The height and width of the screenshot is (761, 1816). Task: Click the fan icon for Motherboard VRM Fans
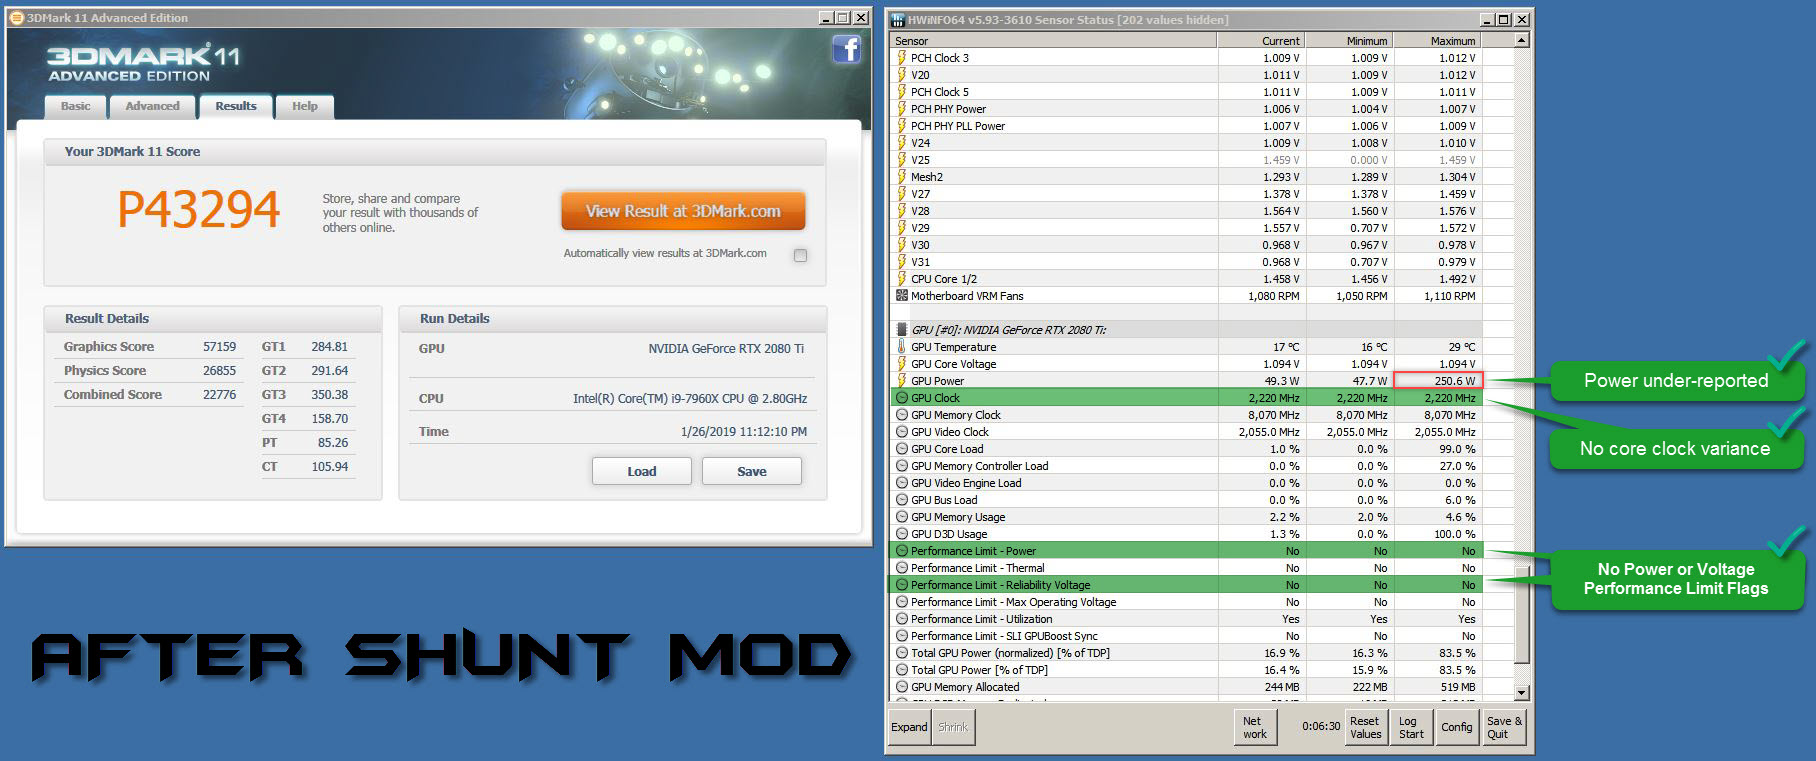[901, 296]
